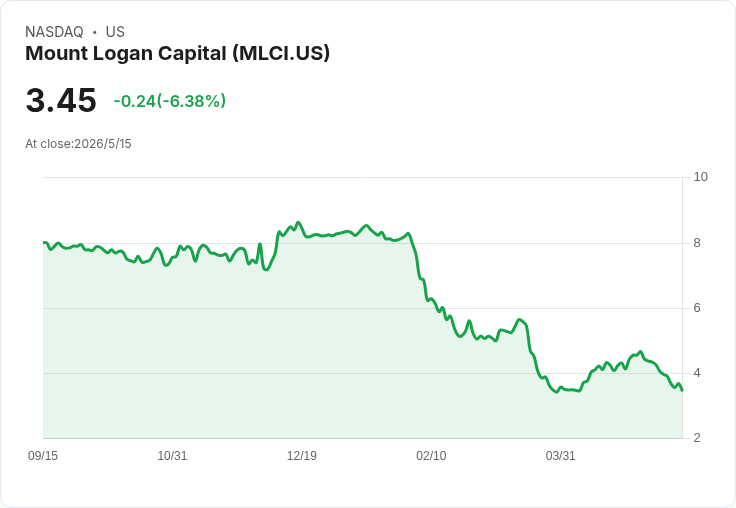Click the -0.24(-6.38%) change value
Image resolution: width=736 pixels, height=508 pixels.
pyautogui.click(x=169, y=101)
